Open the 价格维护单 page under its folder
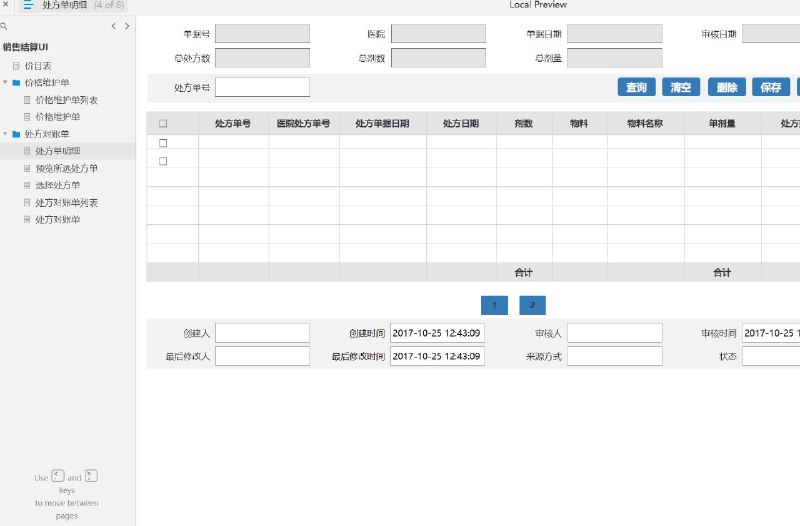The height and width of the screenshot is (526, 800). pyautogui.click(x=58, y=117)
